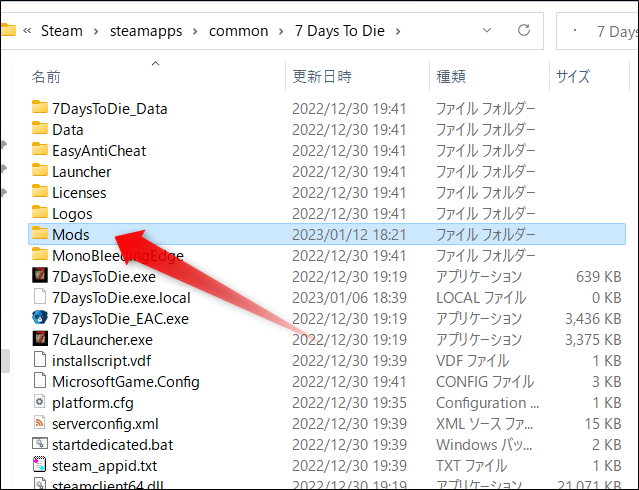Select the serverconfig.xml file name

tap(105, 424)
